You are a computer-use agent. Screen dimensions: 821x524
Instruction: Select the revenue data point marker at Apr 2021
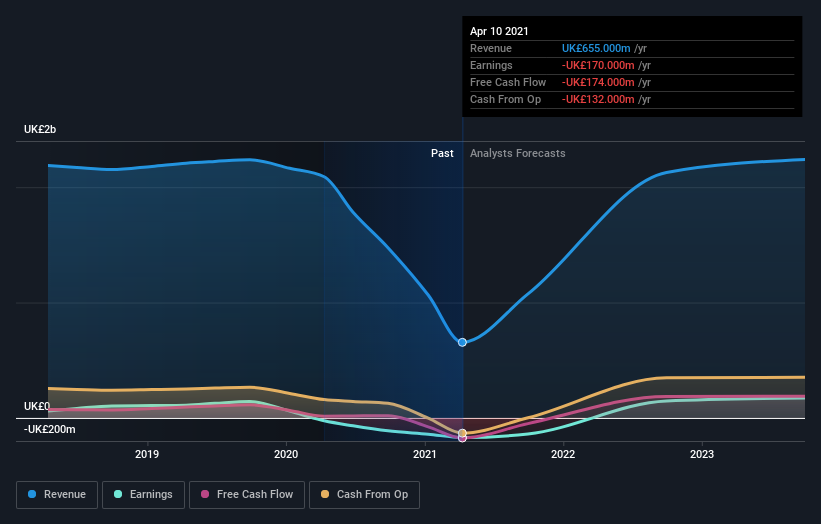point(462,342)
